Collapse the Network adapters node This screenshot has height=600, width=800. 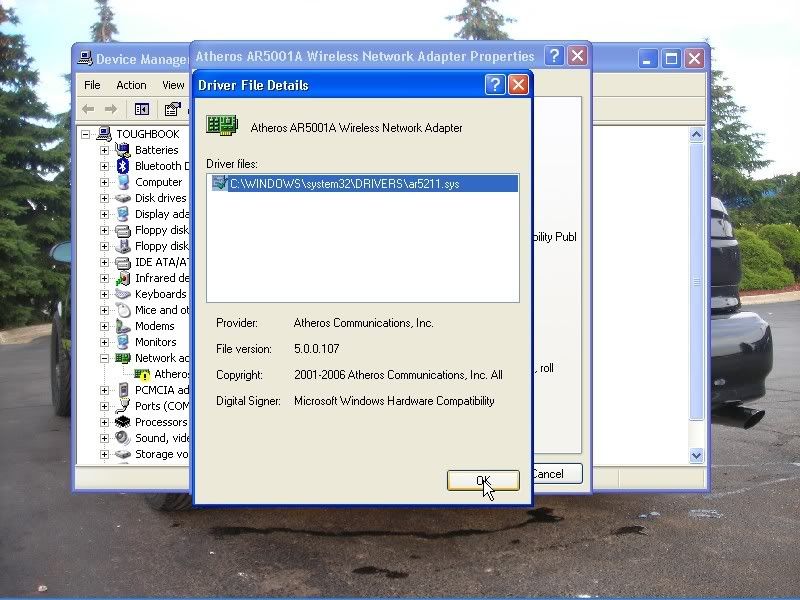click(x=104, y=358)
